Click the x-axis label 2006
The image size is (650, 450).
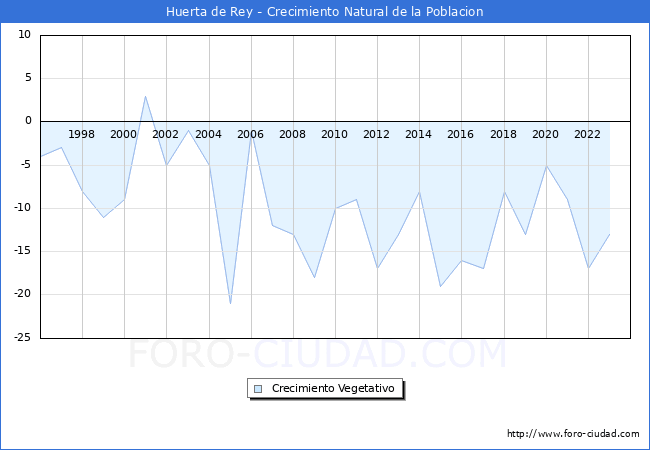[x=250, y=134]
